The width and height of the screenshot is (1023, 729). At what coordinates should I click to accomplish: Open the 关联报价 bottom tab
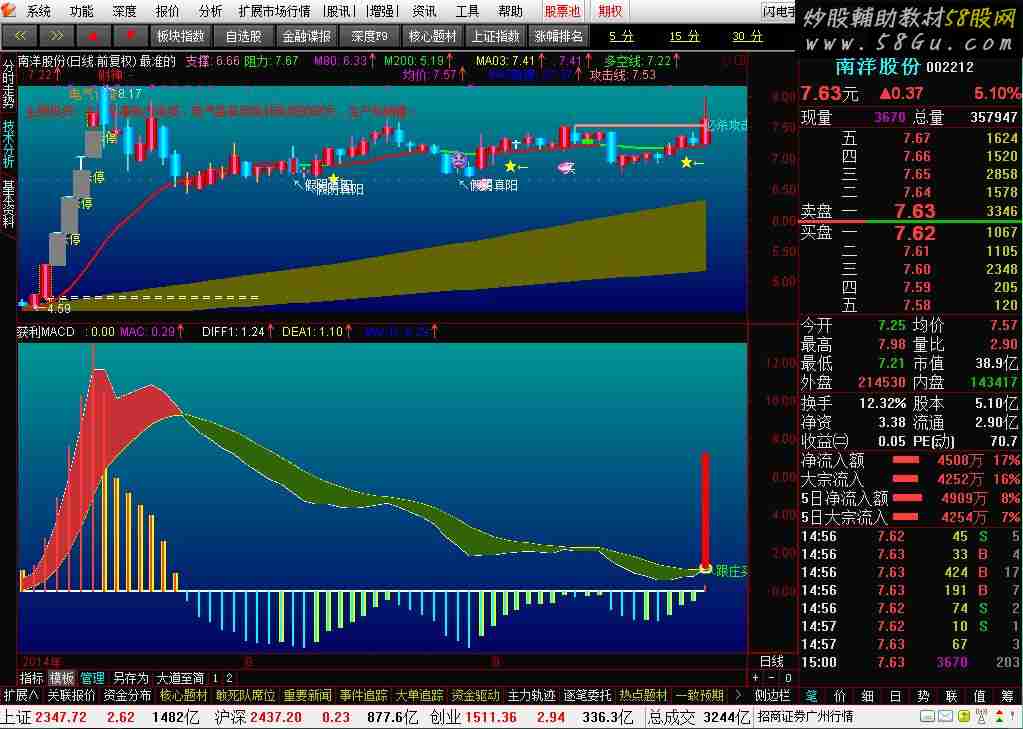click(x=71, y=696)
